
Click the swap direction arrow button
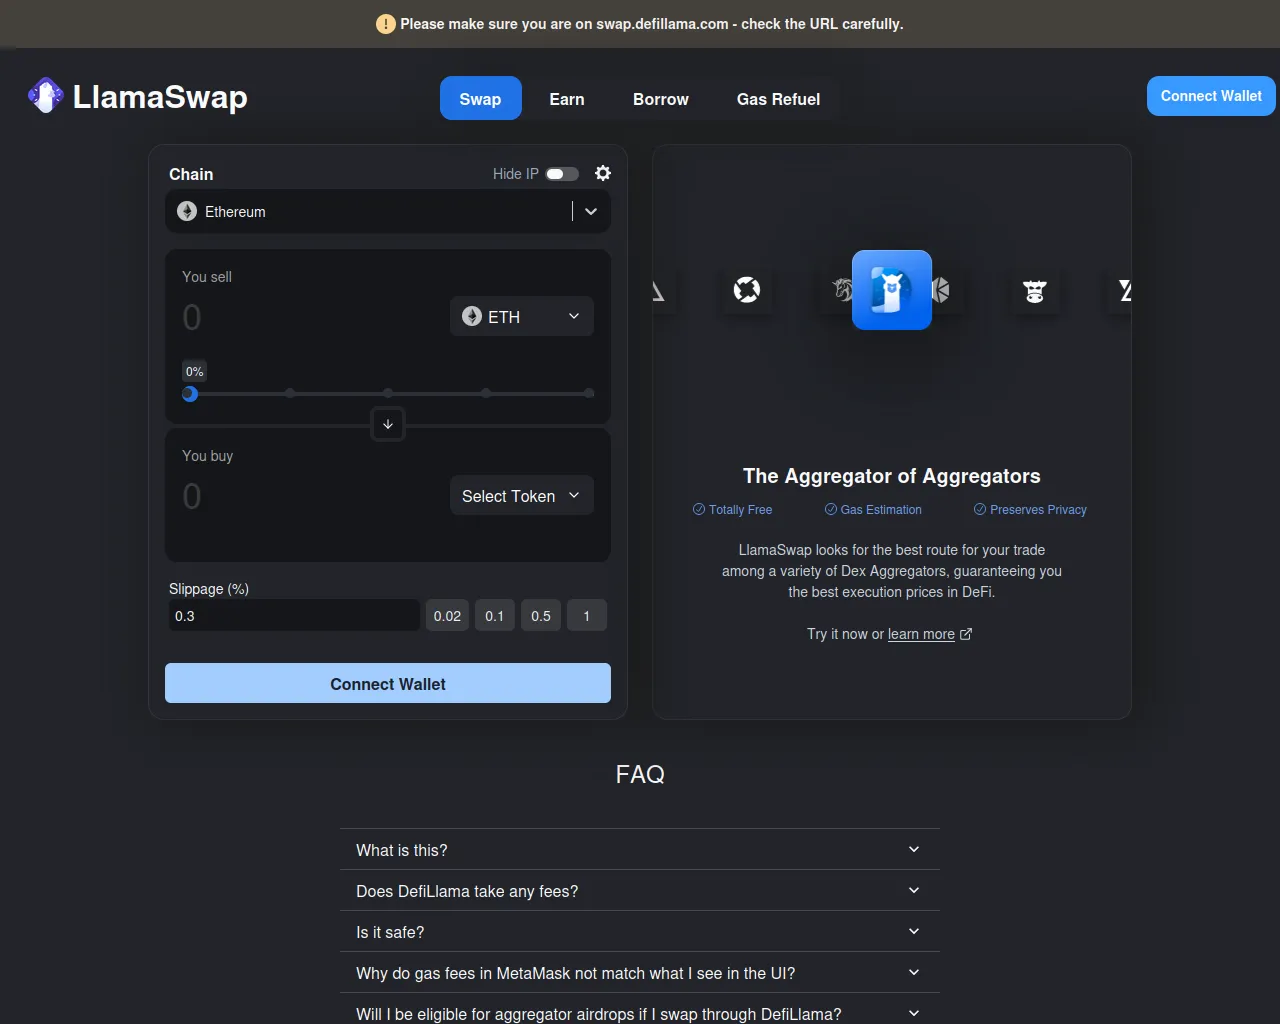click(x=388, y=424)
